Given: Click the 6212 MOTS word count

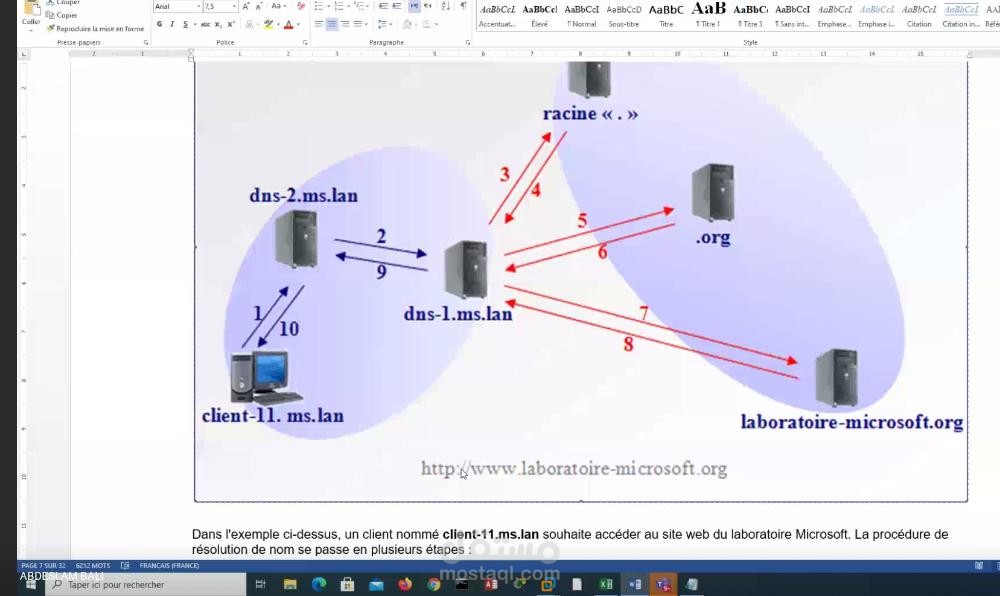Looking at the screenshot, I should click(x=93, y=565).
